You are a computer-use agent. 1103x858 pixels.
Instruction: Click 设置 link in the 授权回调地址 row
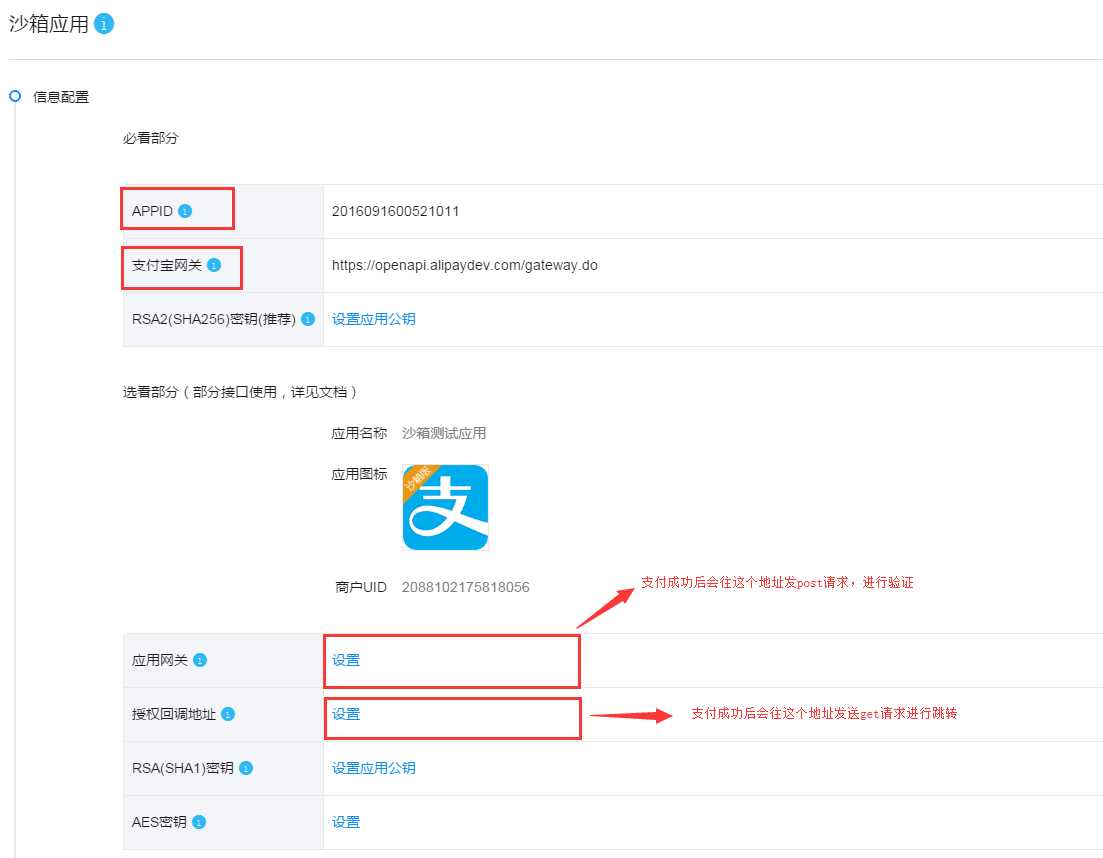(346, 714)
